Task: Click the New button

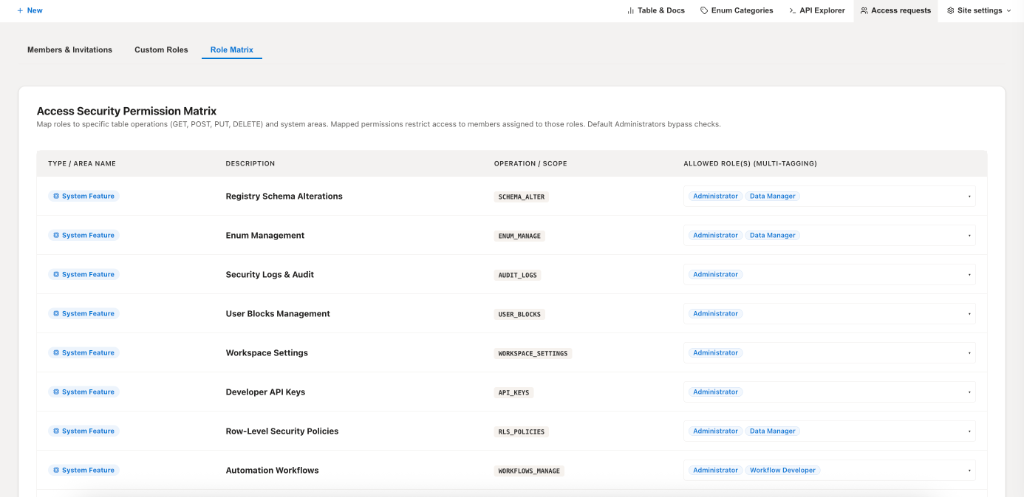Action: (30, 10)
